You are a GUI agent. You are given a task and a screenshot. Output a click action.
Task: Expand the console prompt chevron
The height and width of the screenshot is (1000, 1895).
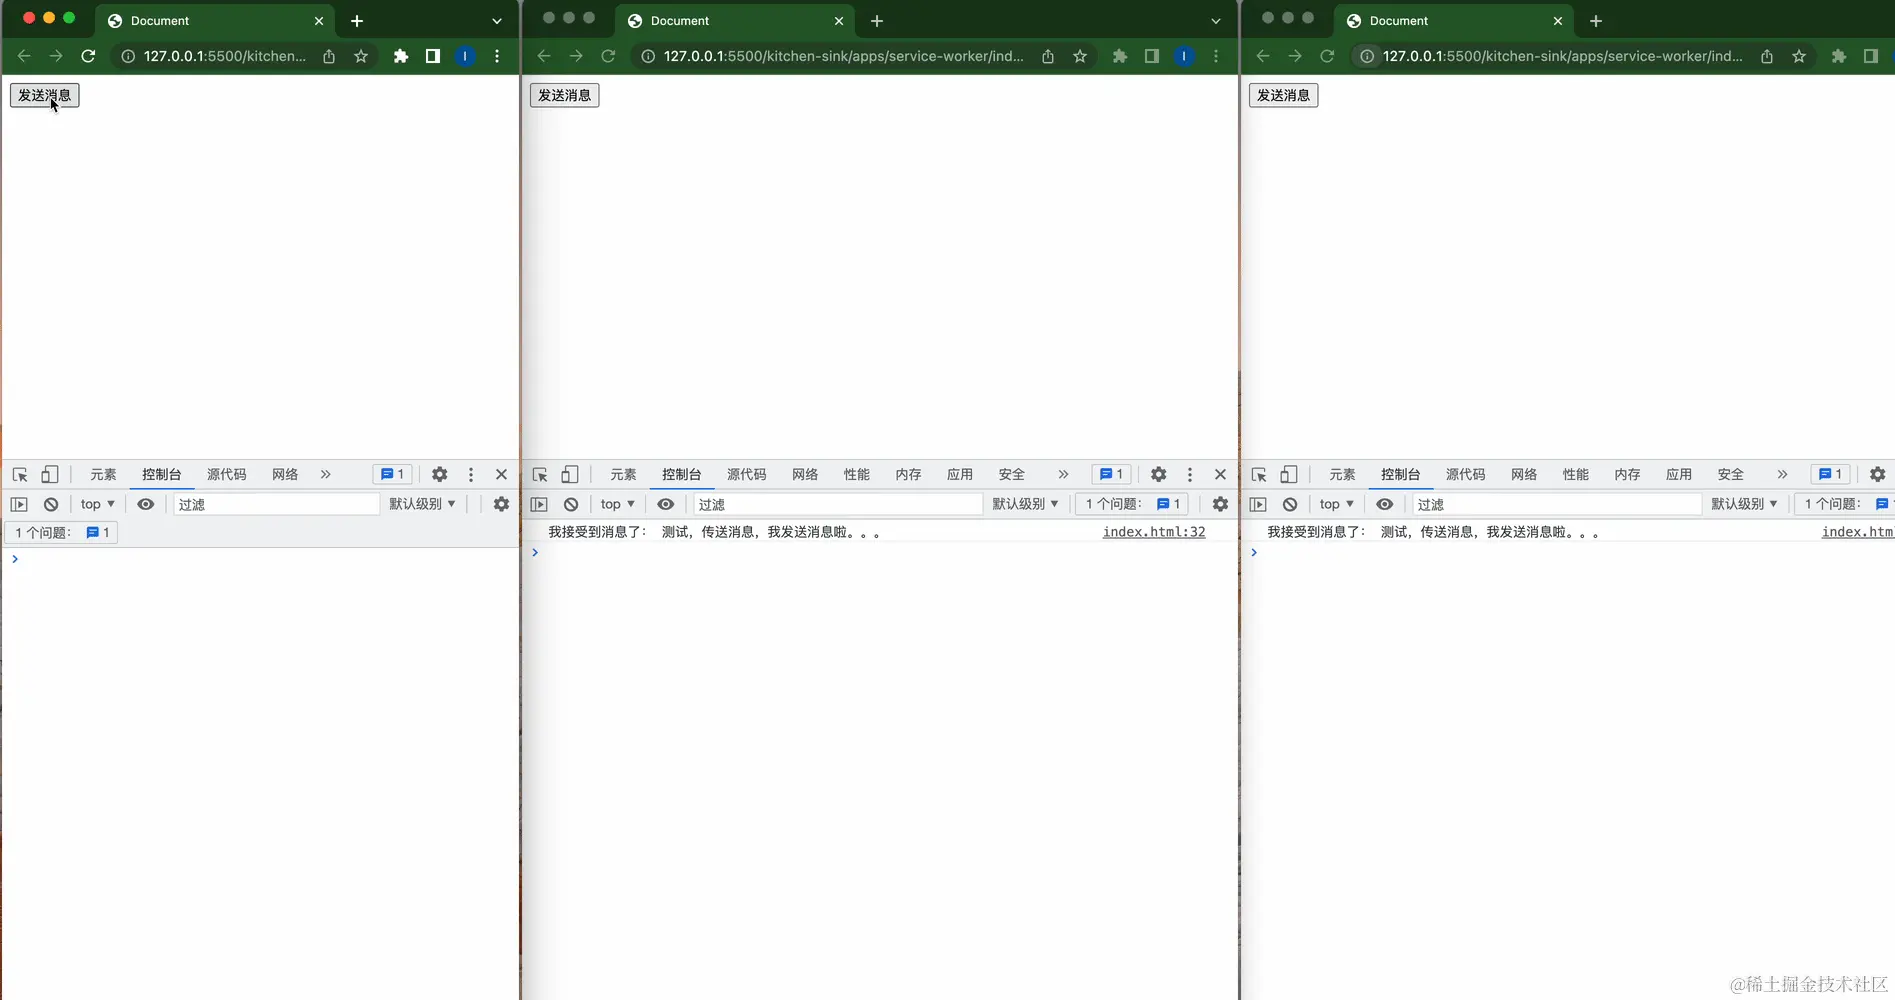coord(15,559)
